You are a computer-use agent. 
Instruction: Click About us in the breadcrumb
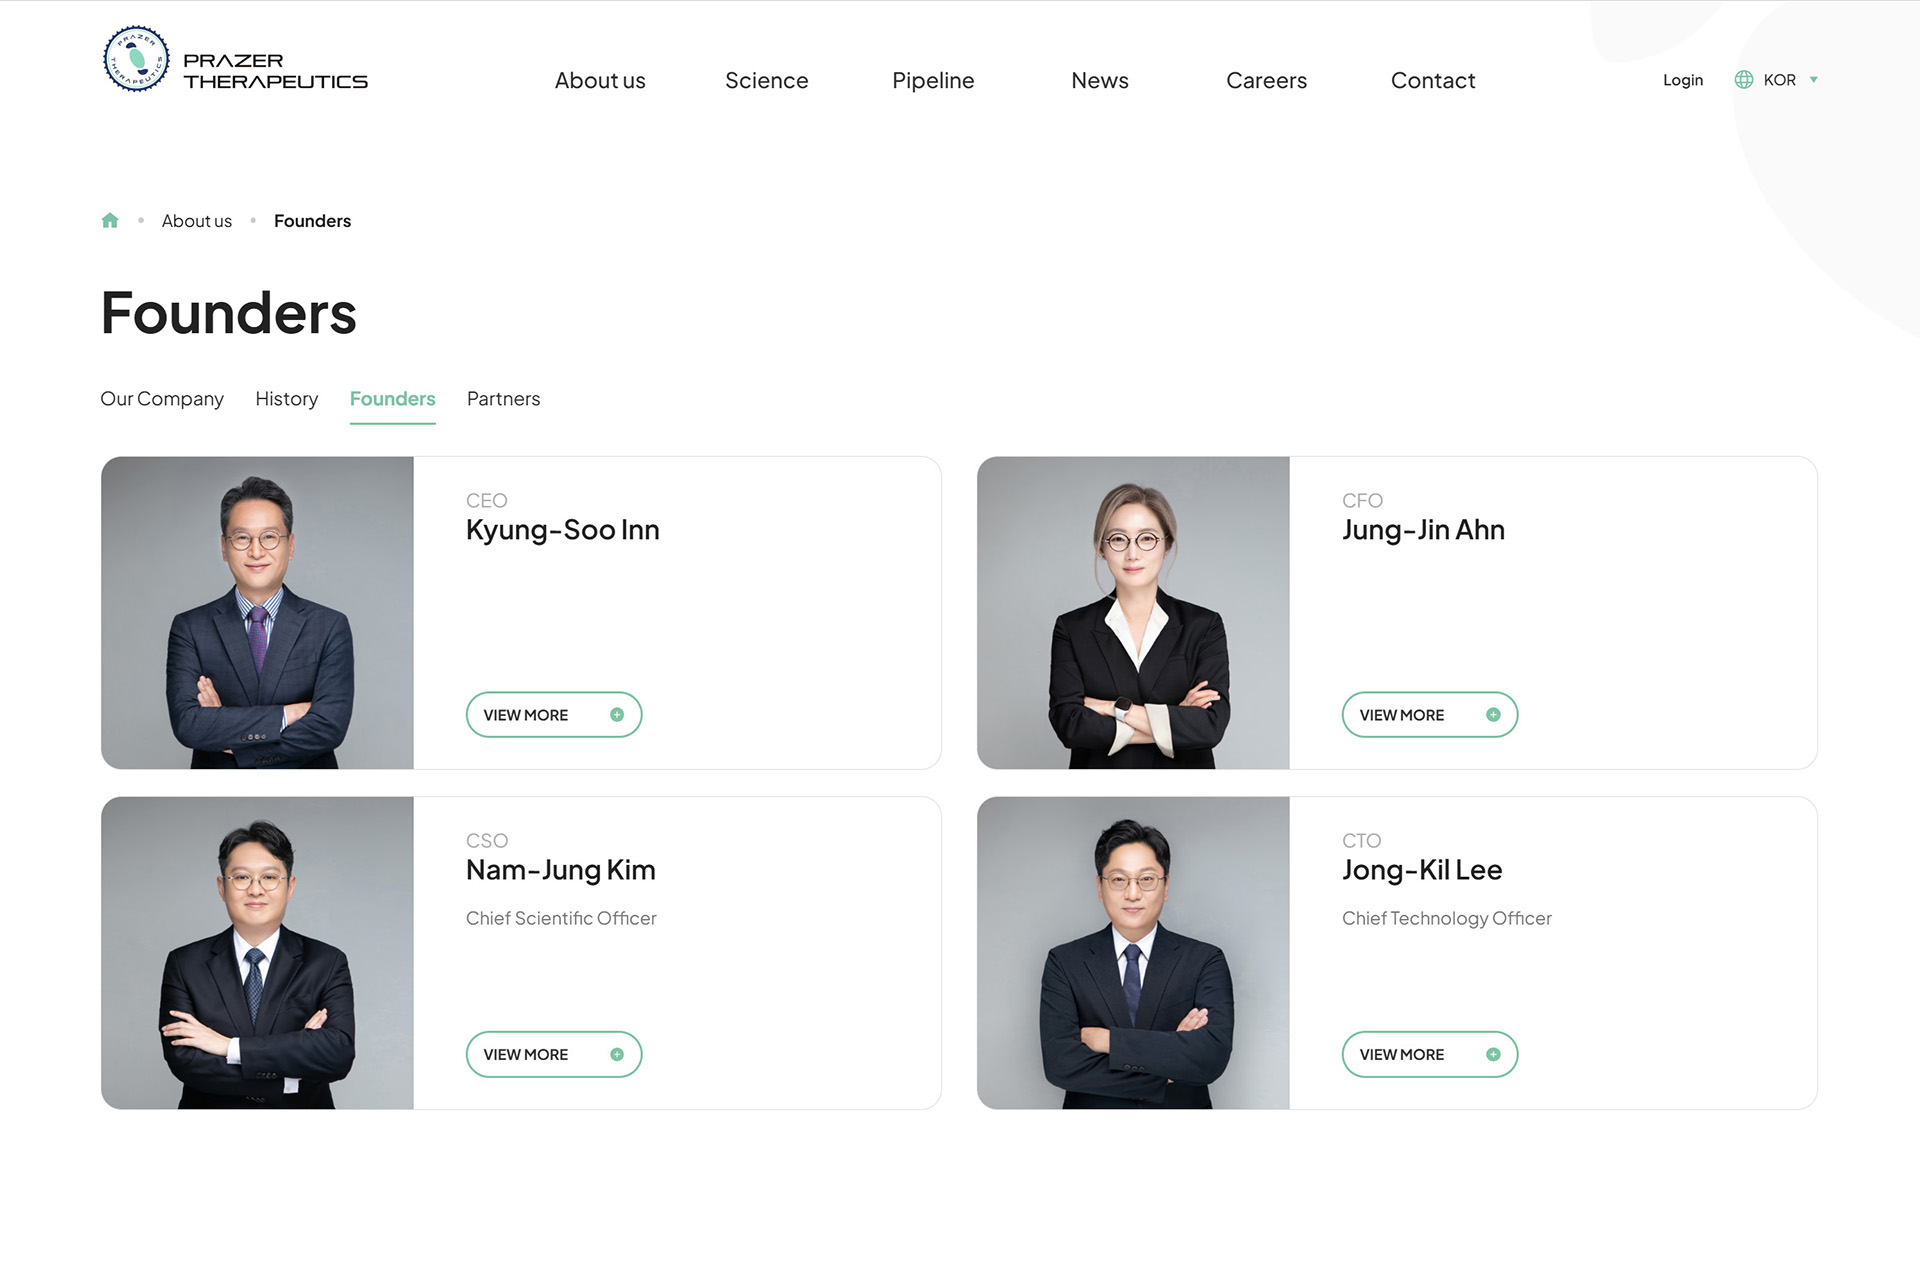coord(197,221)
